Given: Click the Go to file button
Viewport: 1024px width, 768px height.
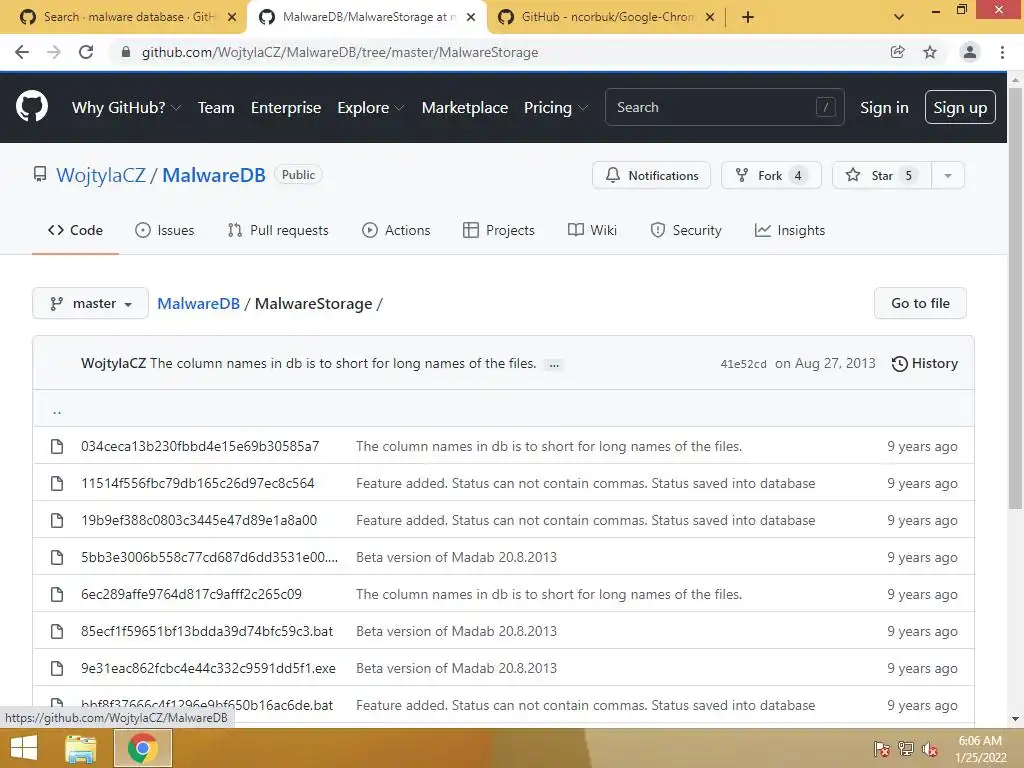Looking at the screenshot, I should point(920,303).
